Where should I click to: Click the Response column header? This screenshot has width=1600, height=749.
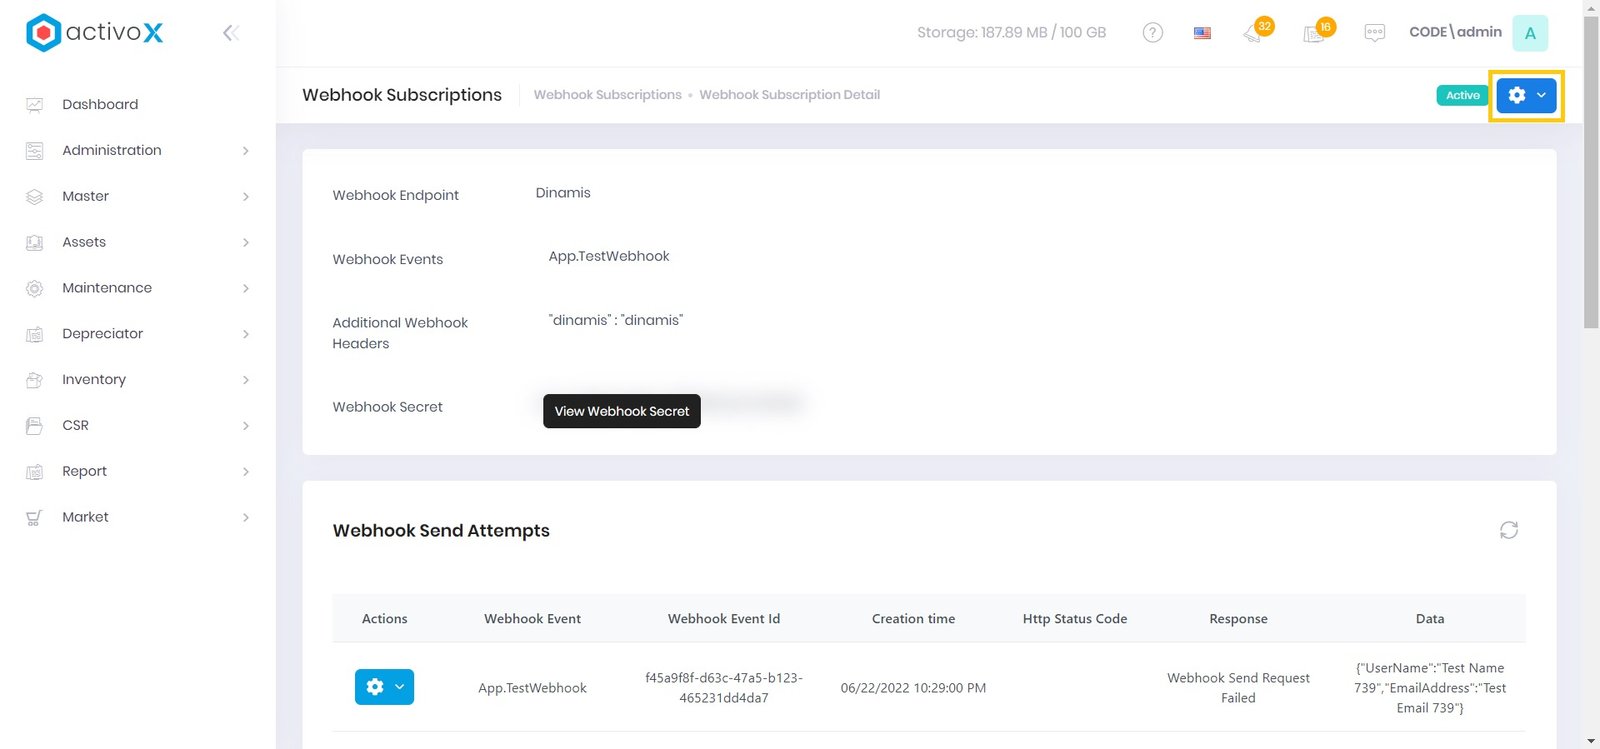click(x=1238, y=619)
